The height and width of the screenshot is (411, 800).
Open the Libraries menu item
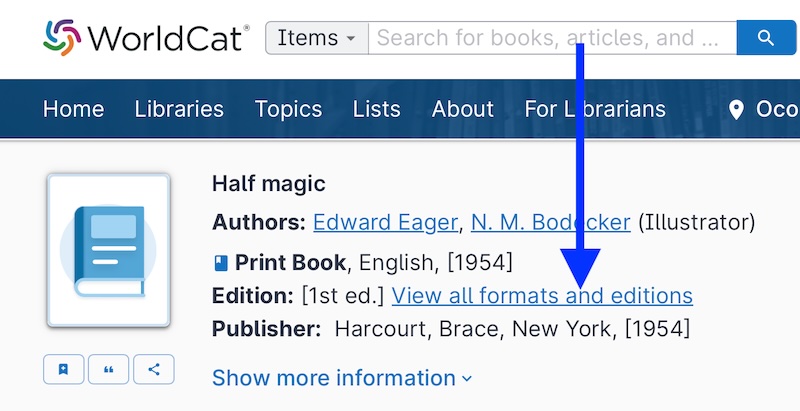click(x=179, y=109)
